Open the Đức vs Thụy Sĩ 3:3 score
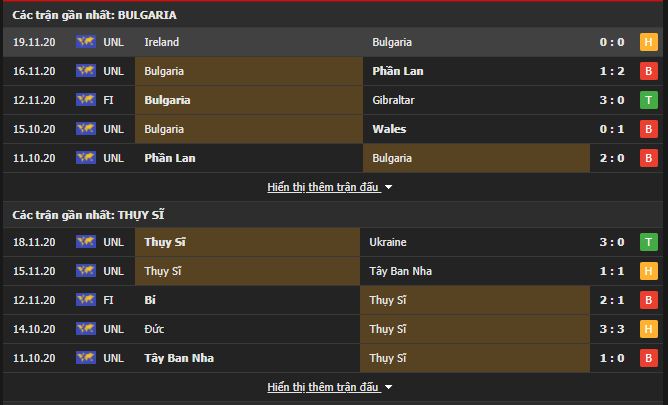 coord(612,329)
